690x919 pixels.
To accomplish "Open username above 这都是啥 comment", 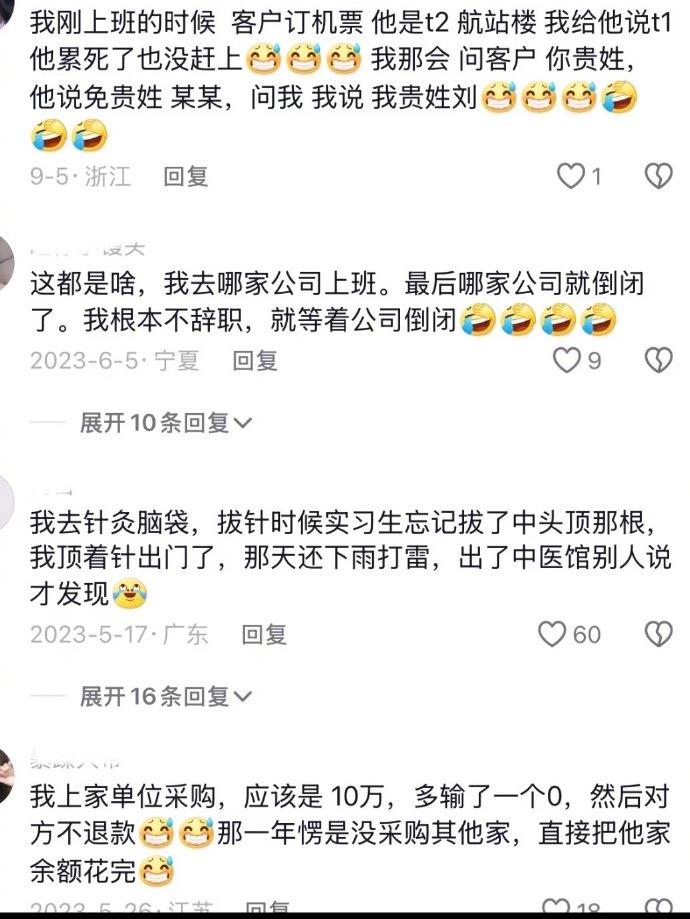I will pos(87,250).
